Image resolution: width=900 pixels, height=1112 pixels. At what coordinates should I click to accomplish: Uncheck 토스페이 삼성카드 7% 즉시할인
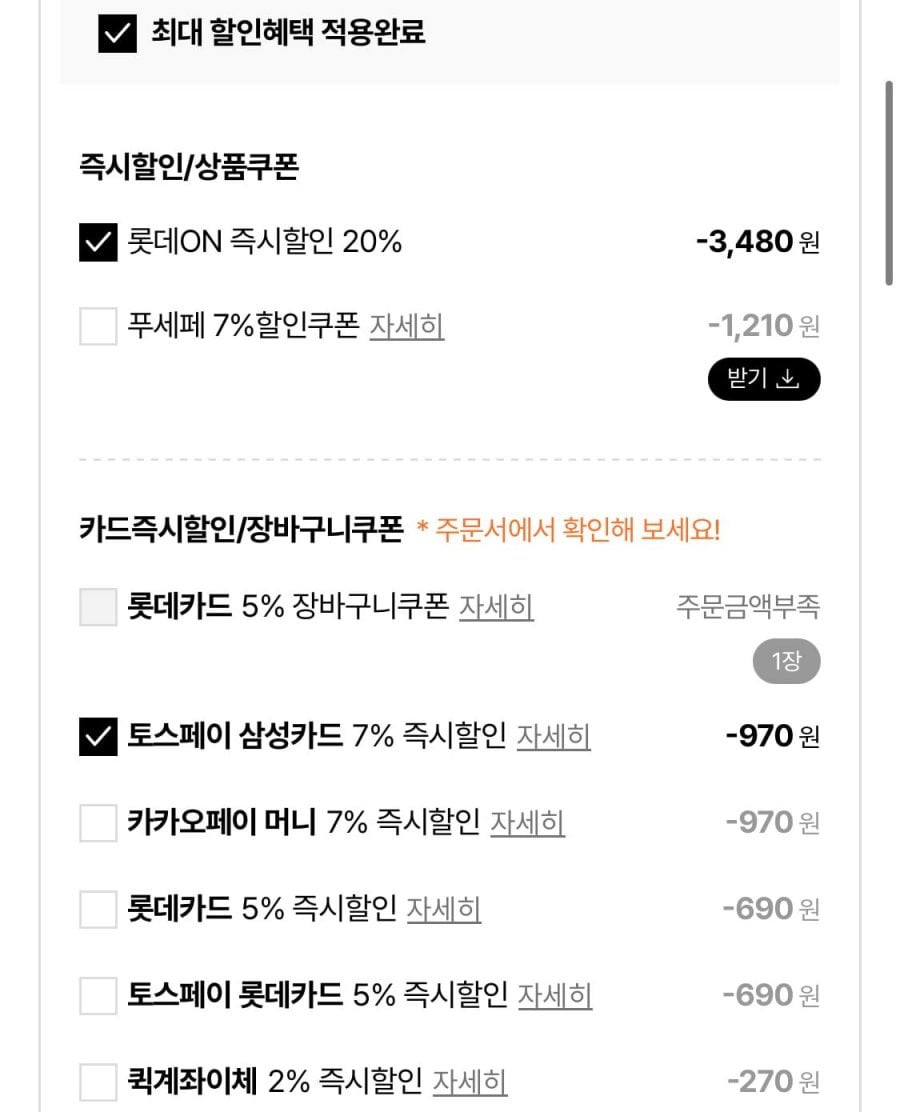[98, 737]
